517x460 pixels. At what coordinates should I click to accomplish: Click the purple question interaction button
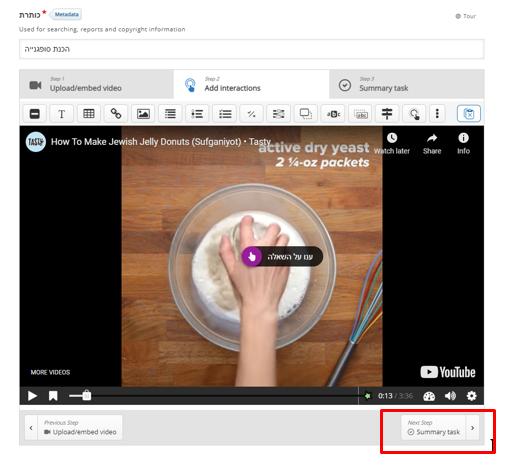(x=252, y=256)
